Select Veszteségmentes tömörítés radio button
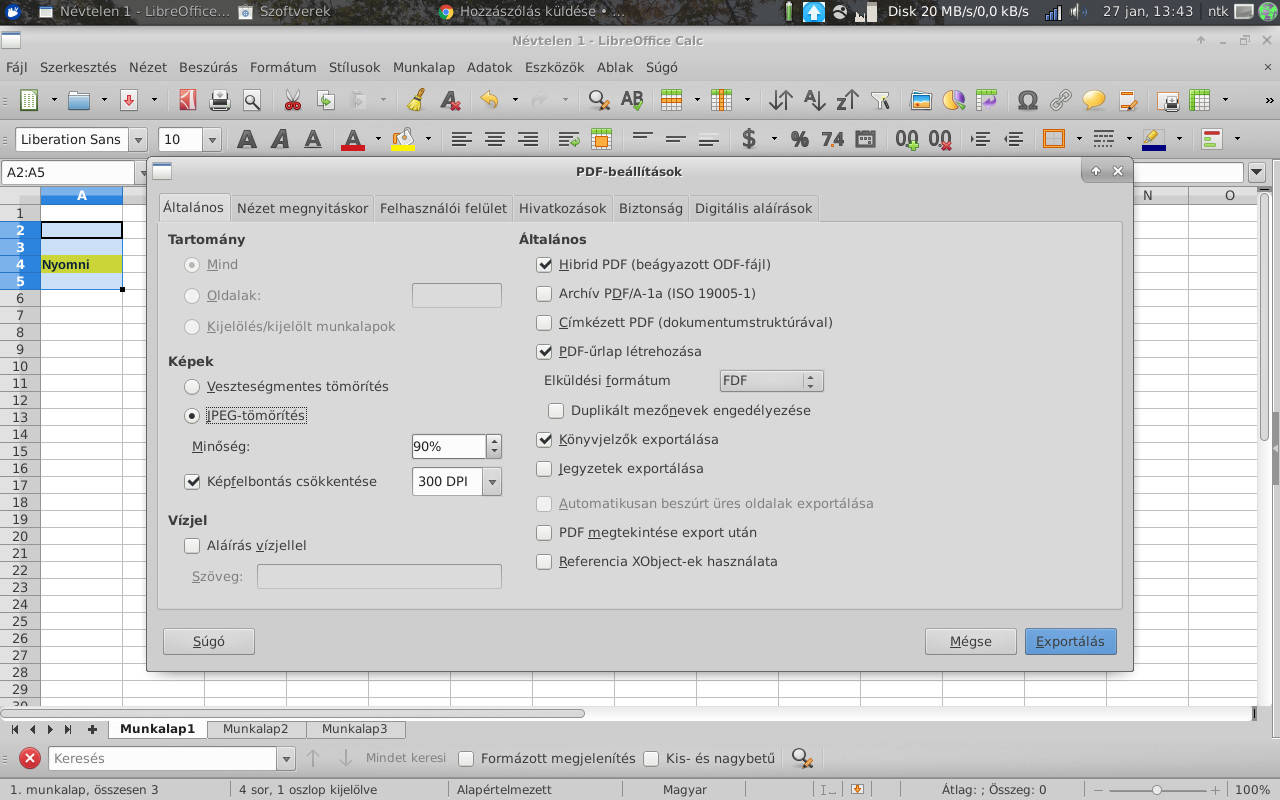 tap(192, 386)
